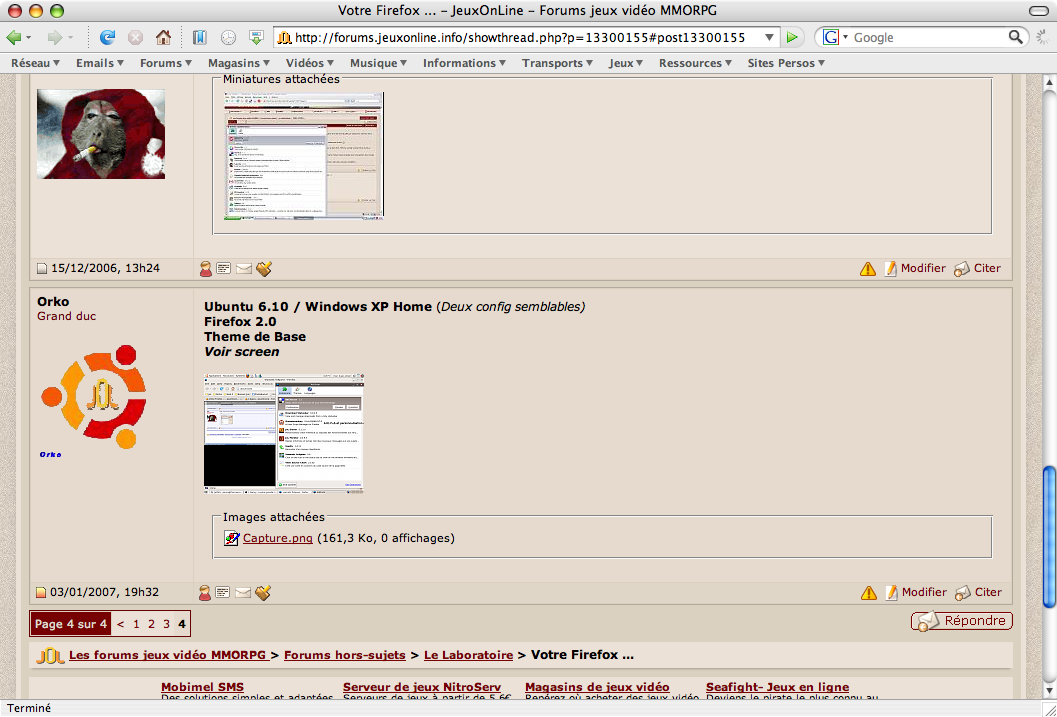Open the home page via house icon
The height and width of the screenshot is (717, 1057).
163,37
